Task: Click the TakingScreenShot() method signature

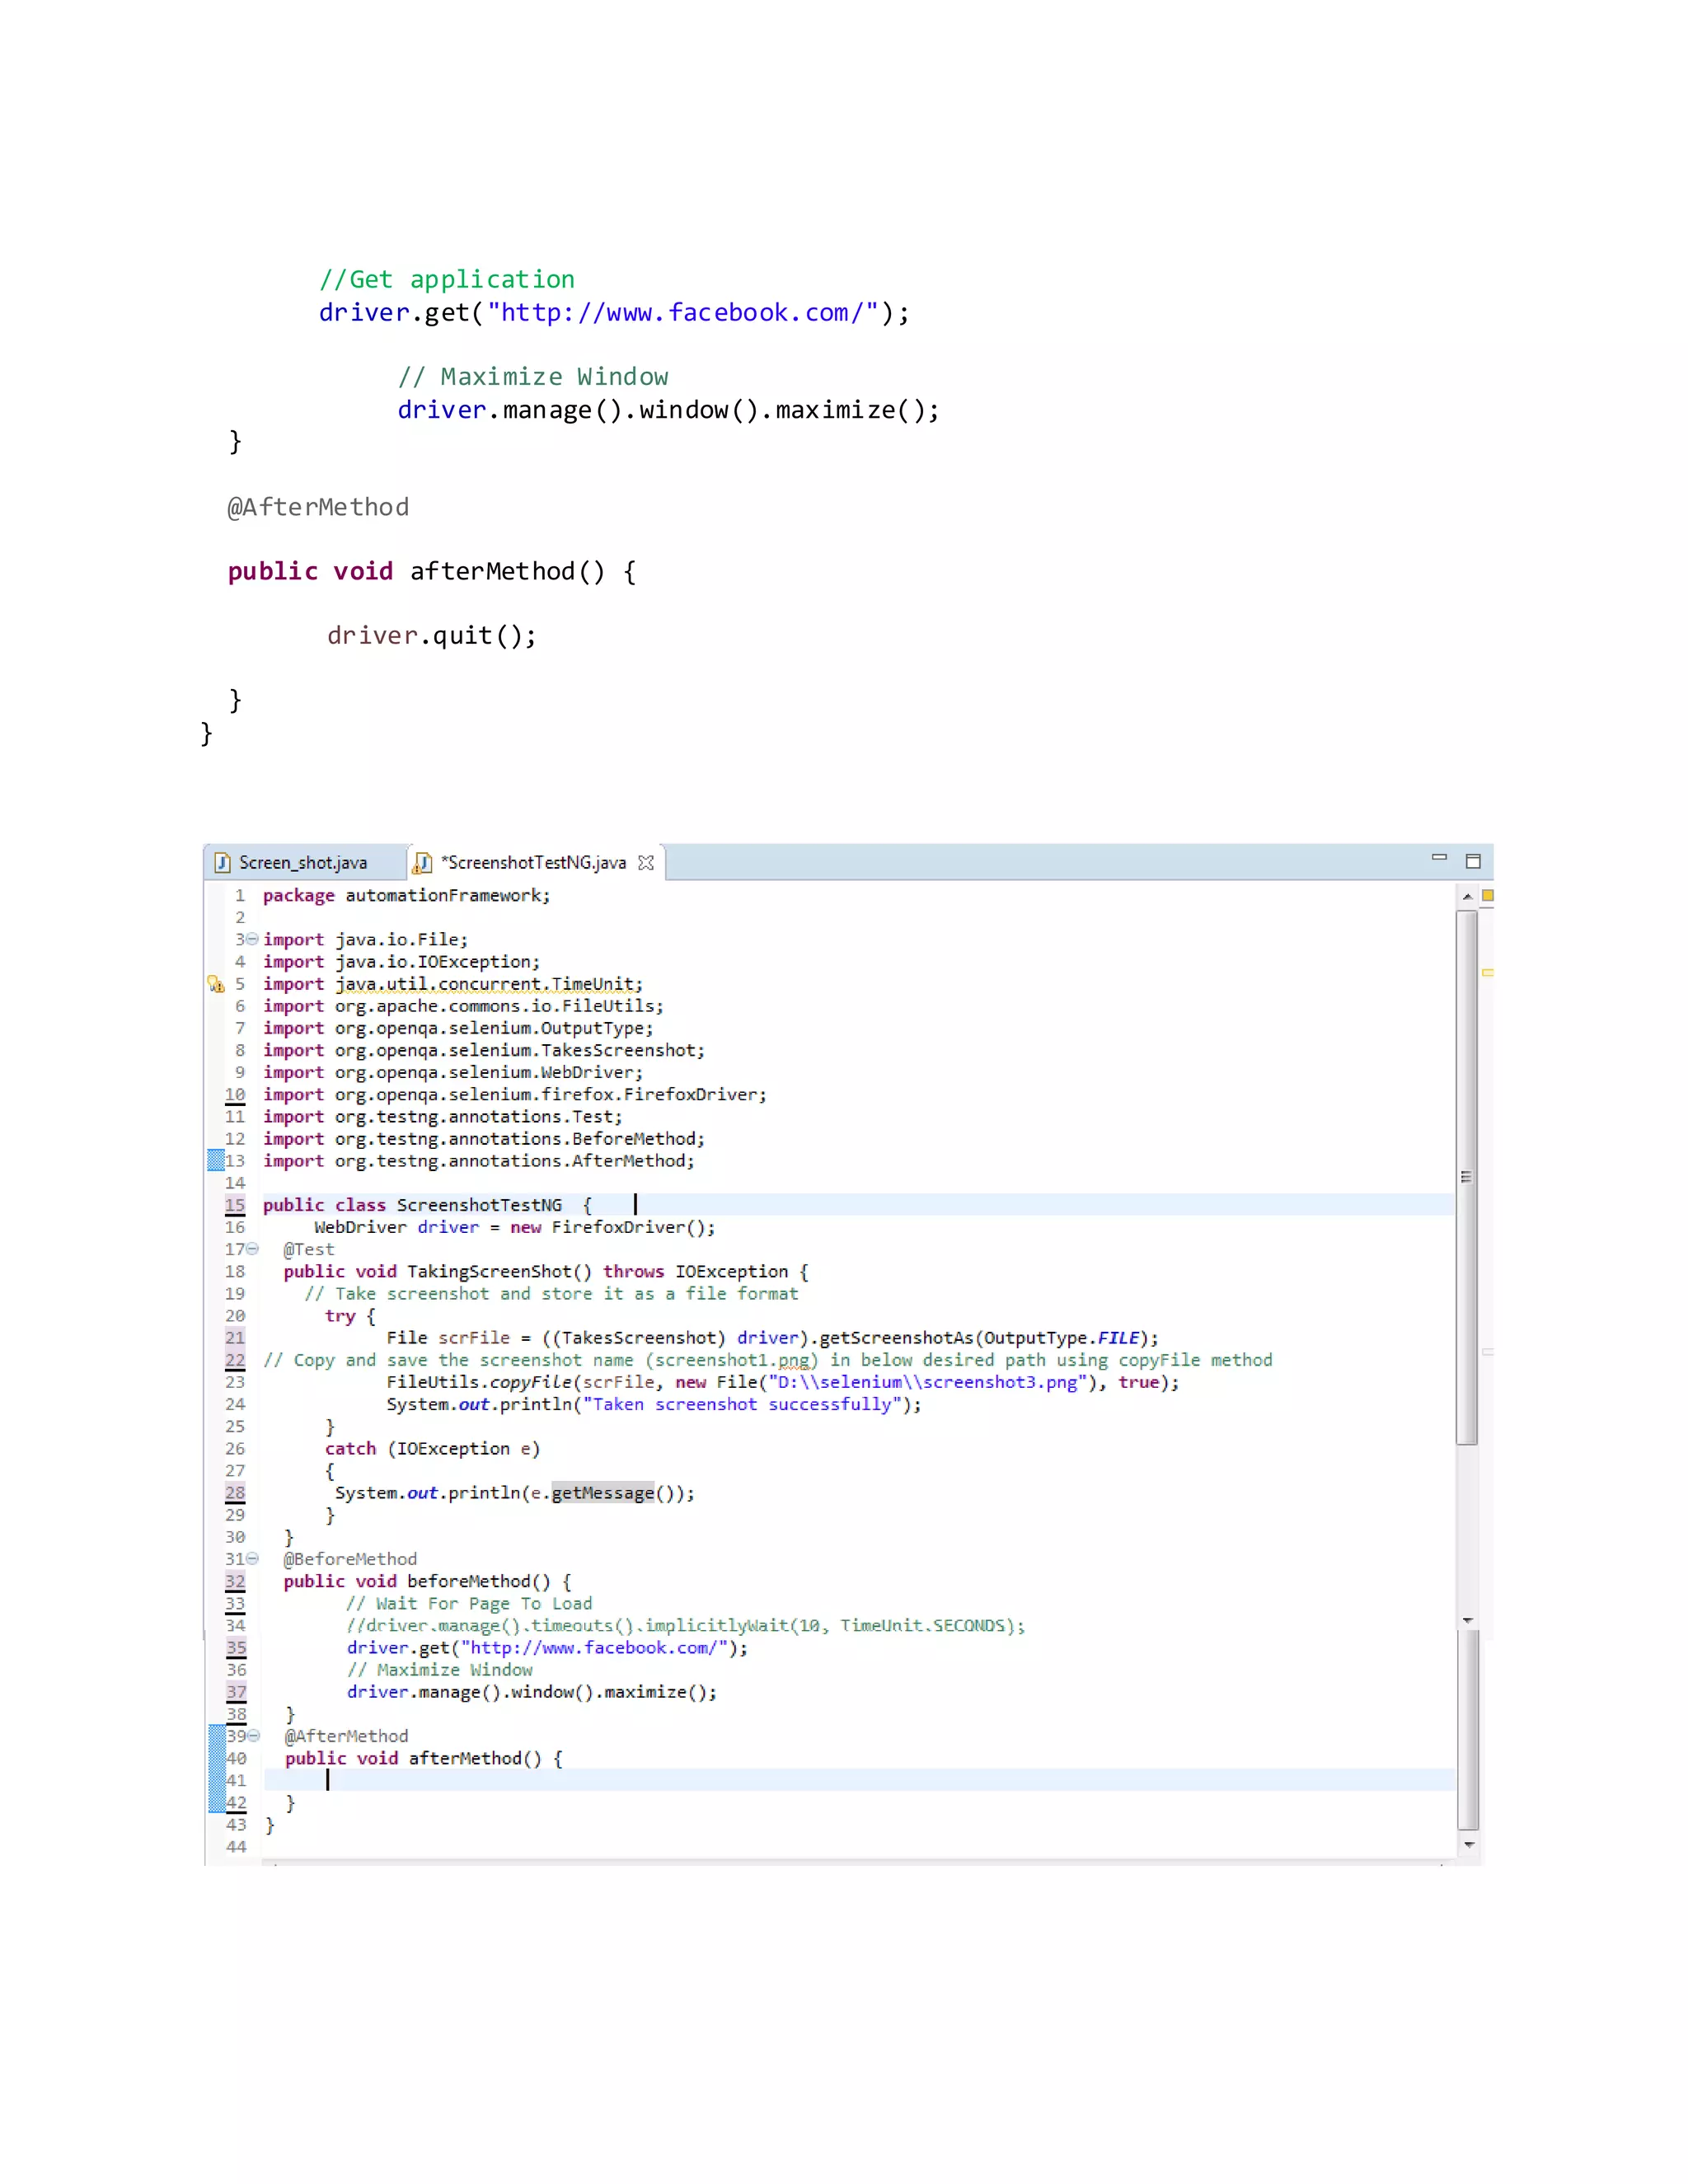Action: tap(546, 1271)
